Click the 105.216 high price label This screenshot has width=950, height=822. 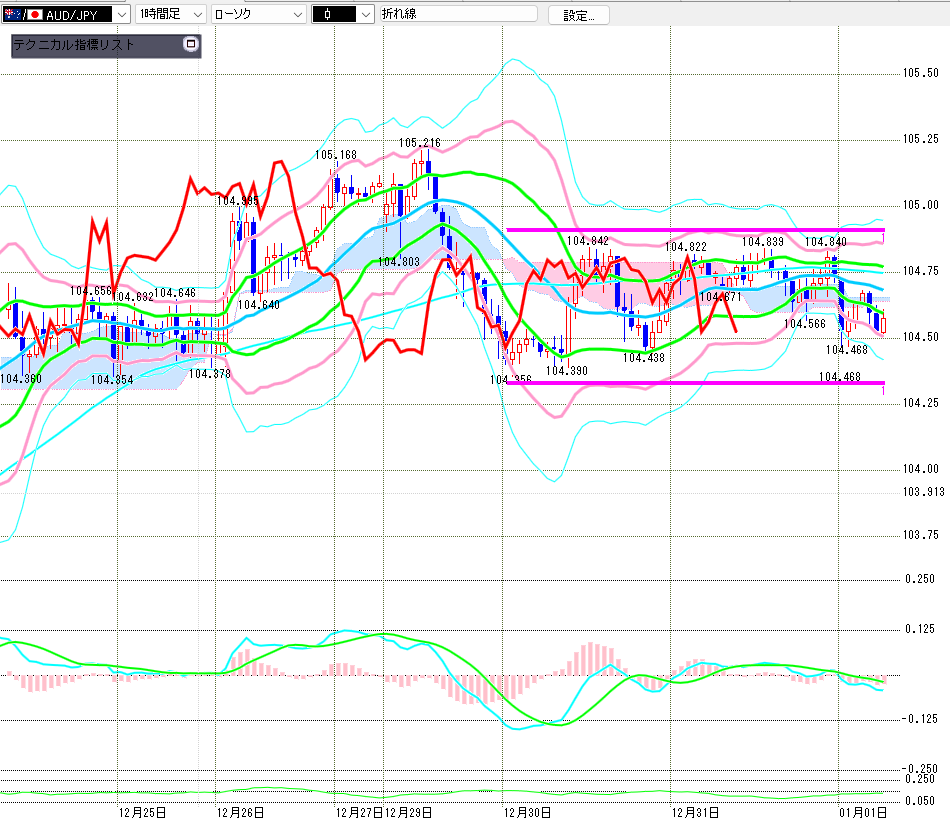coord(419,143)
